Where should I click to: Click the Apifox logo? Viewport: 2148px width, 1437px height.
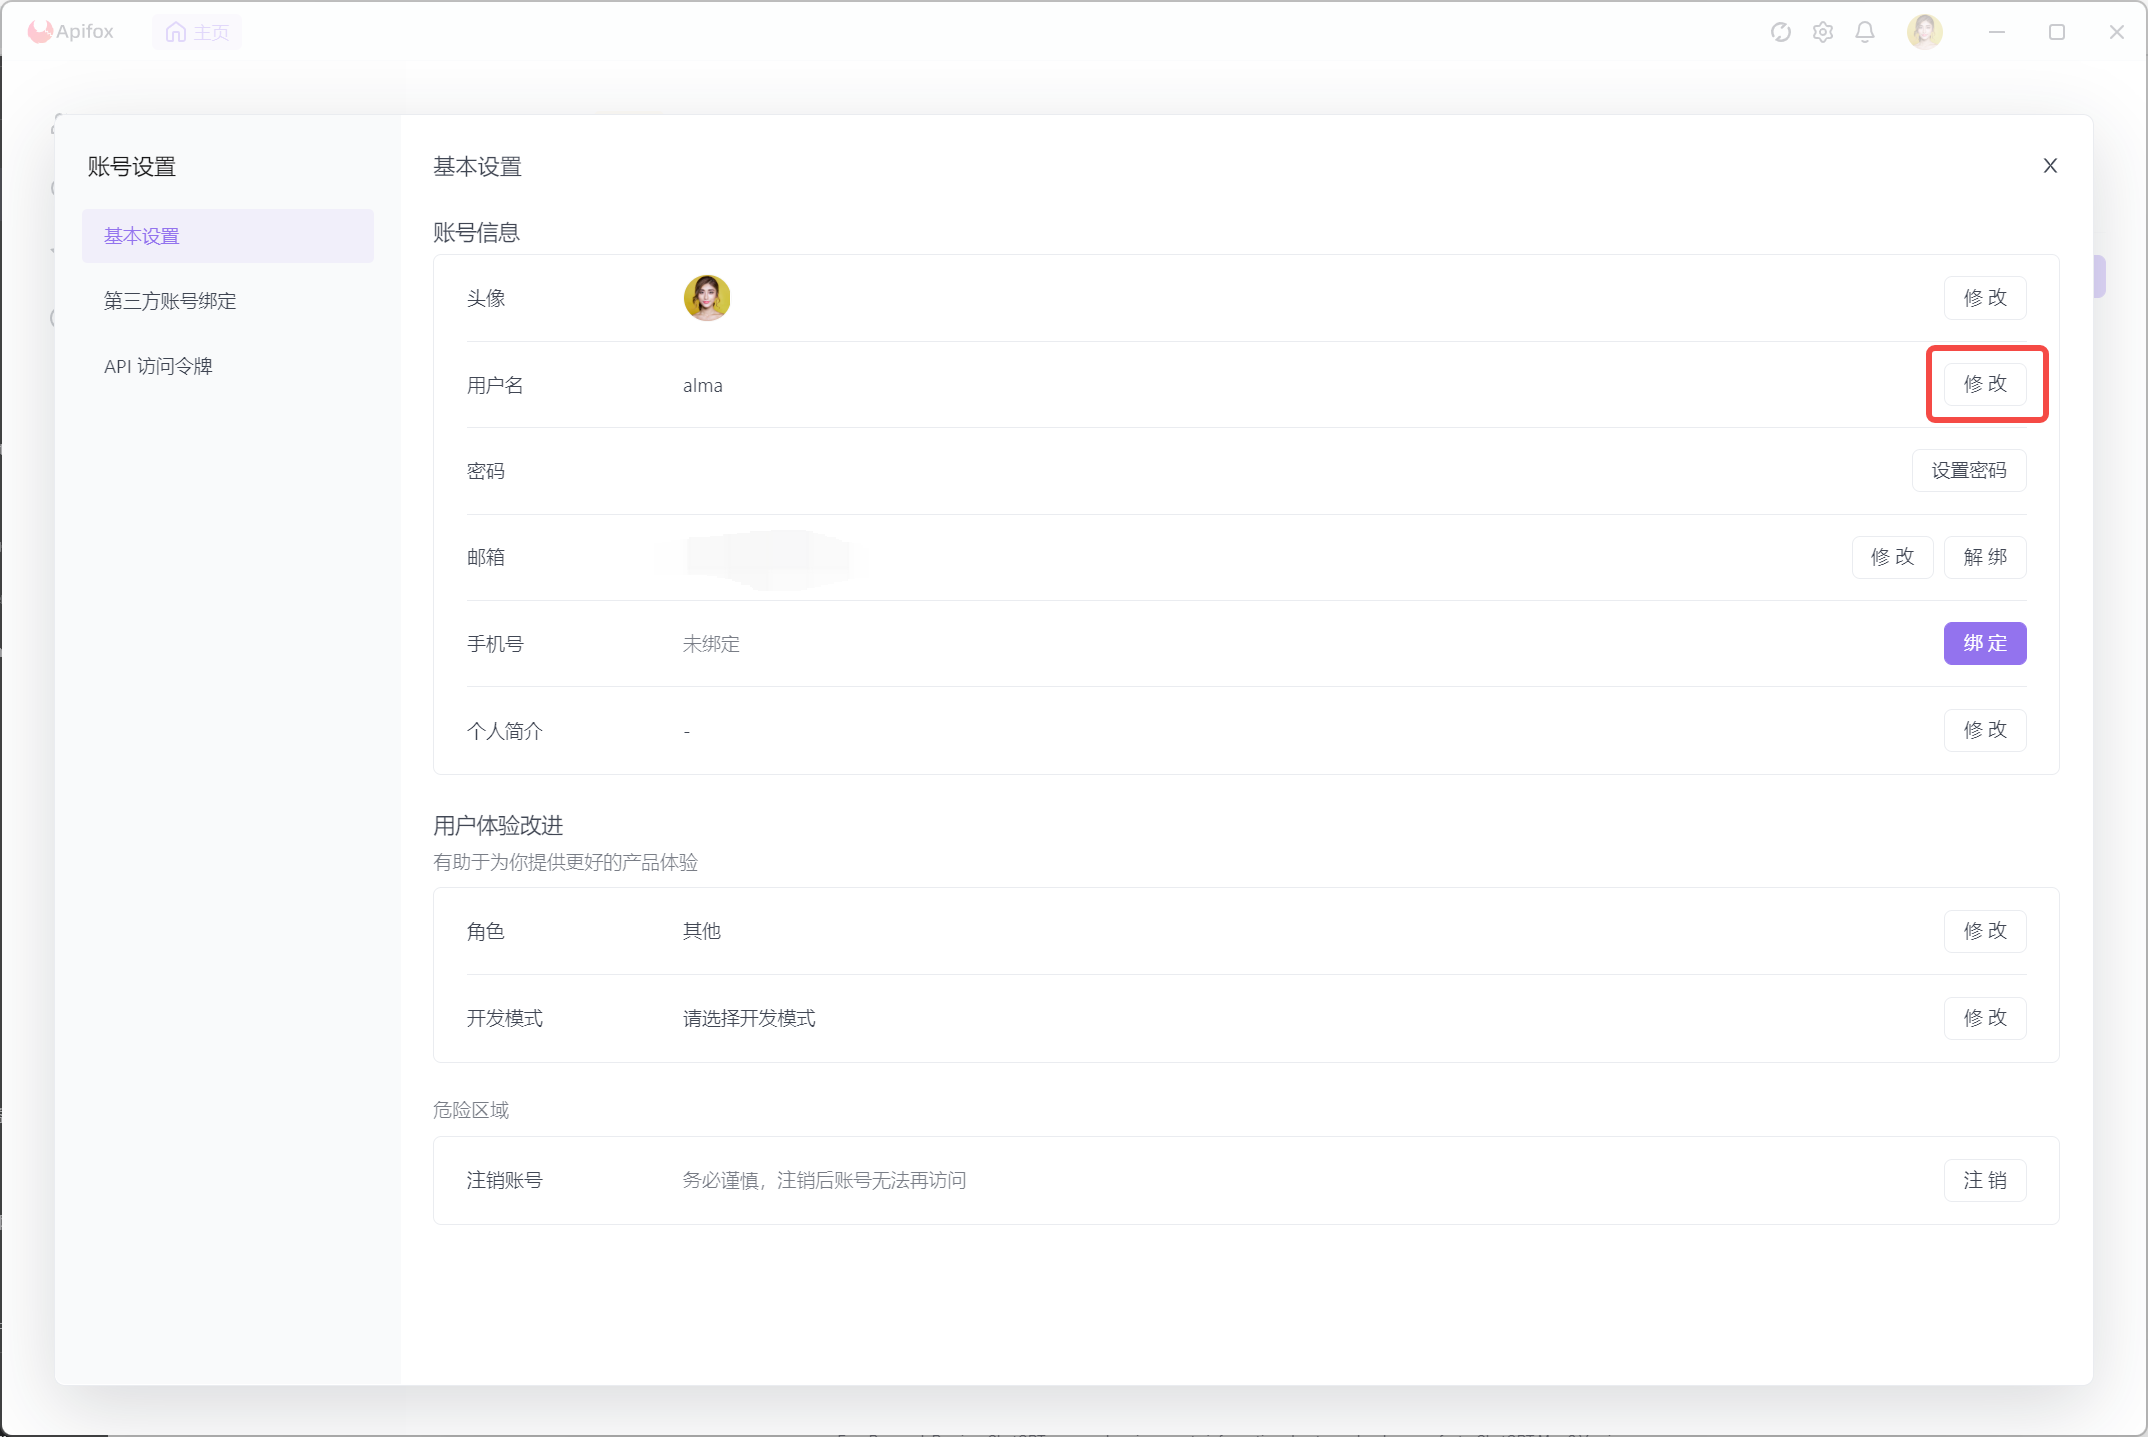coord(70,32)
